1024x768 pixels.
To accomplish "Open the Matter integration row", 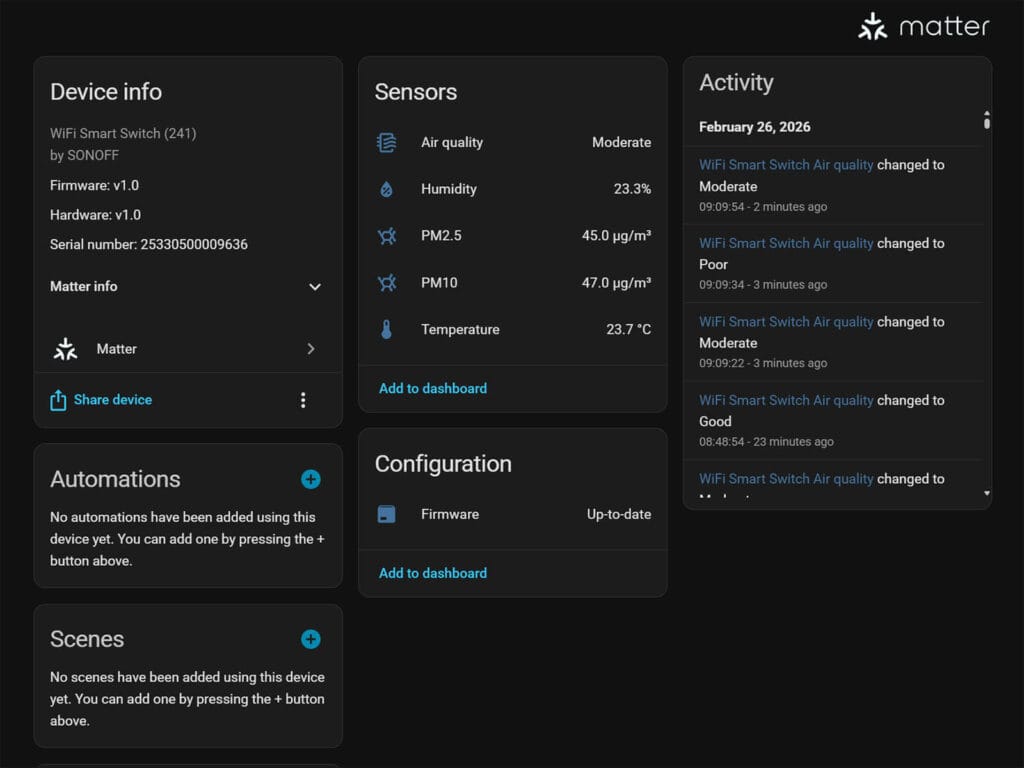I will point(187,349).
